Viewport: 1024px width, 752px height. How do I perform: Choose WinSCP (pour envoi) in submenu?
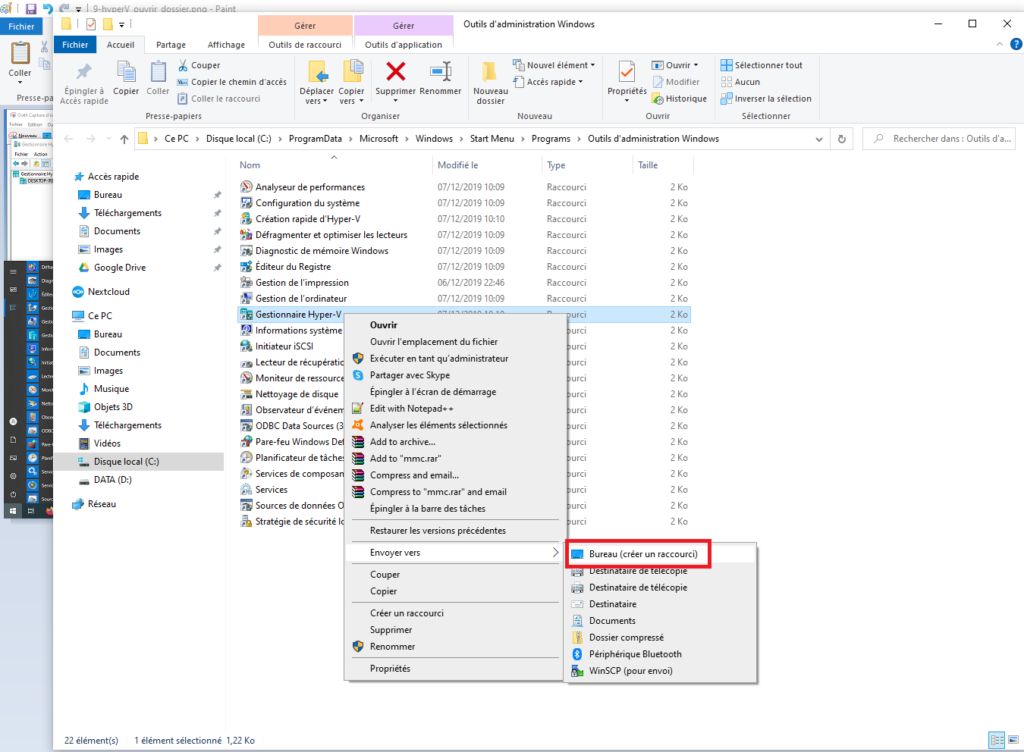[x=630, y=671]
